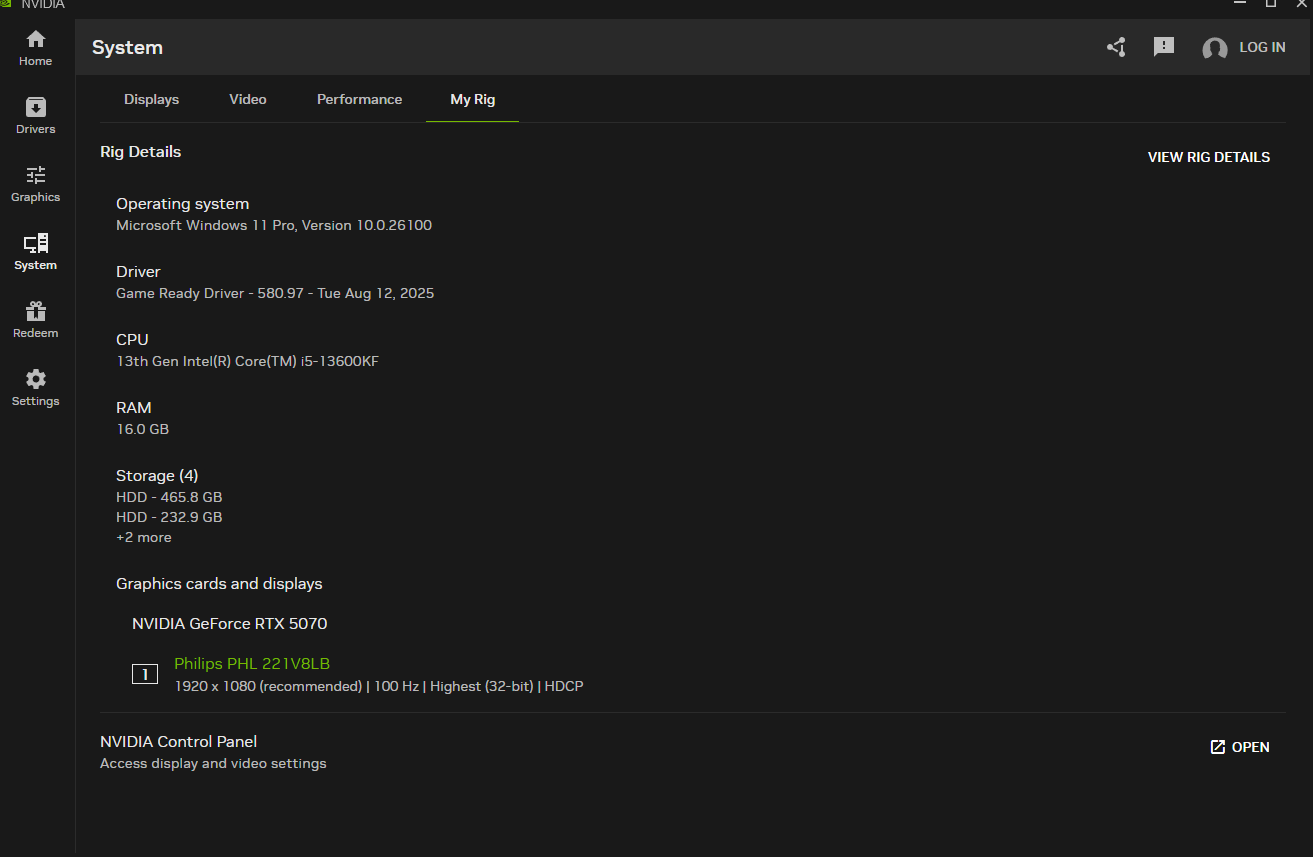The width and height of the screenshot is (1313, 857).
Task: Click 'Access display and video settings' text
Action: [x=213, y=764]
